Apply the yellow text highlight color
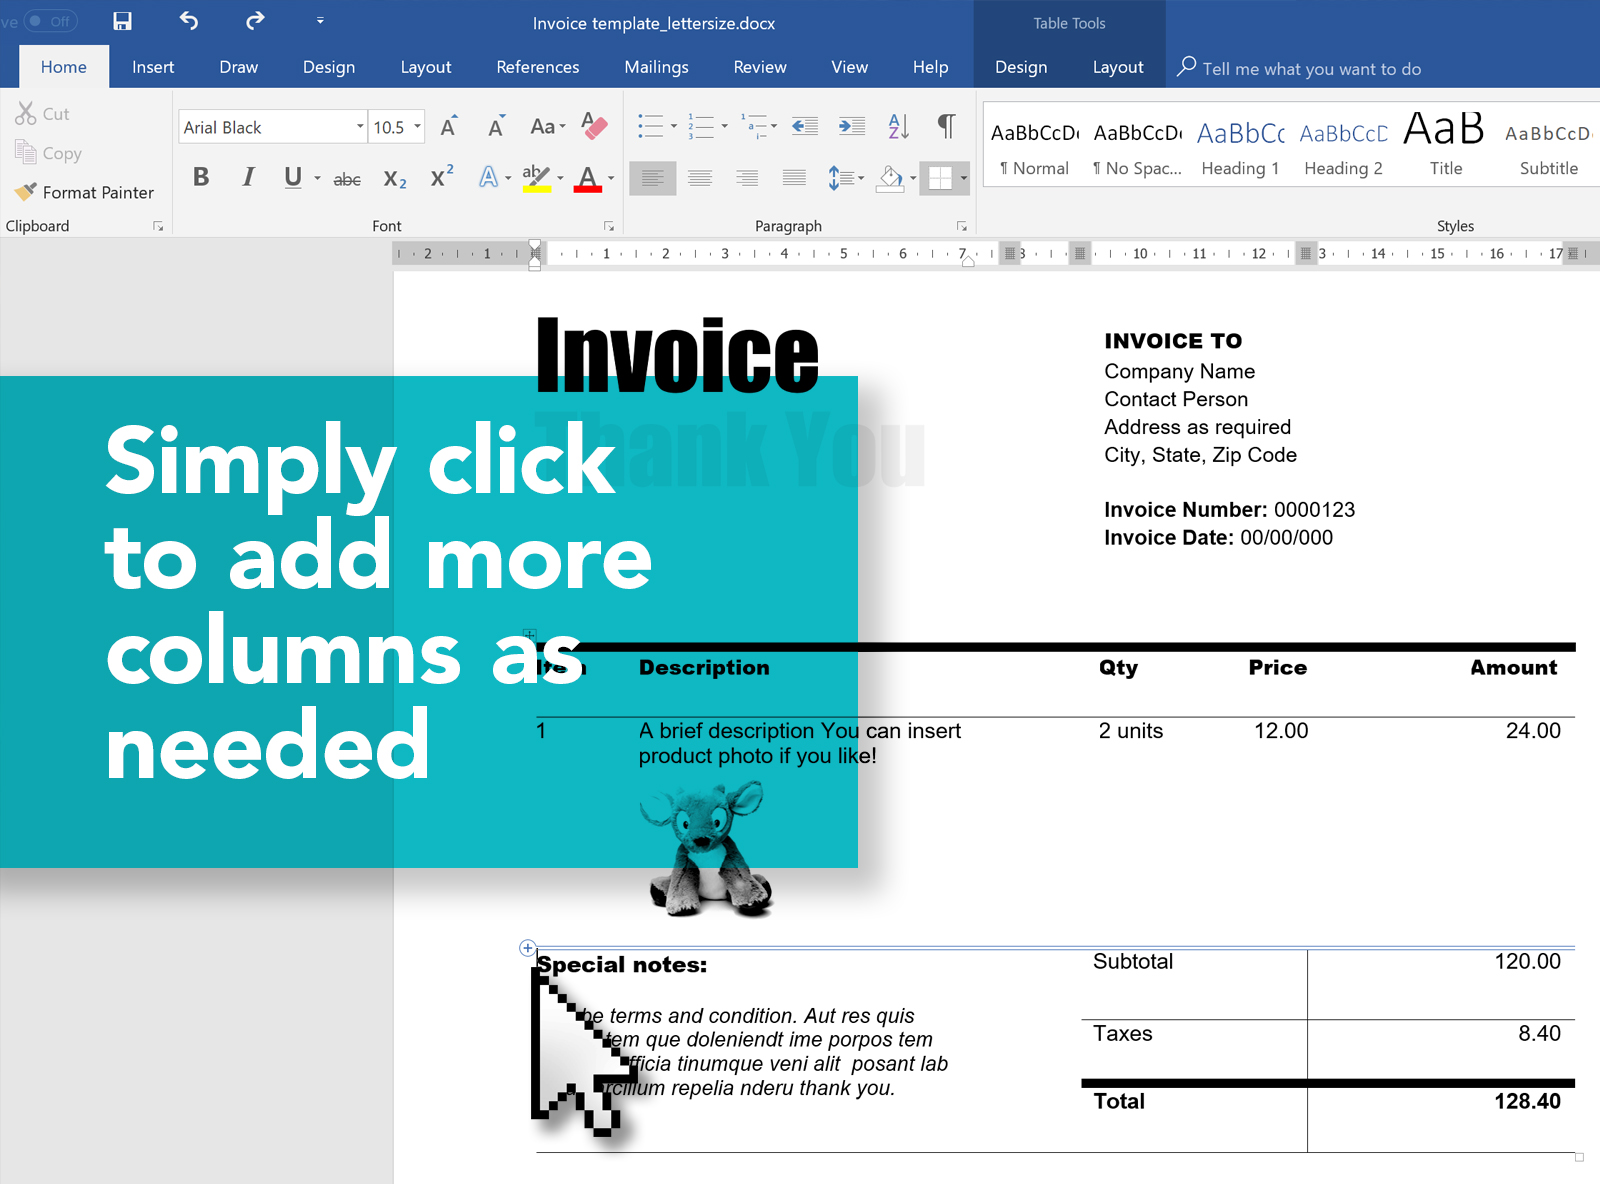 tap(537, 178)
